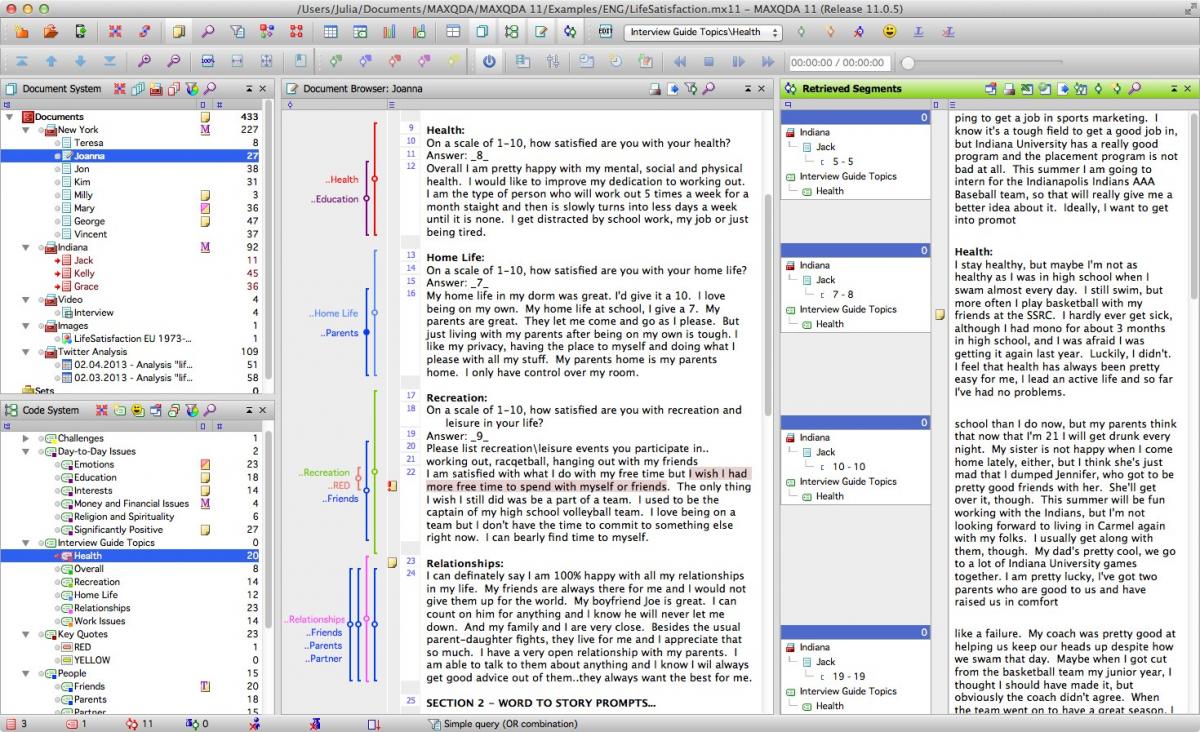Viewport: 1200px width, 732px height.
Task: Select the Grace document under Indiana
Action: (x=86, y=286)
